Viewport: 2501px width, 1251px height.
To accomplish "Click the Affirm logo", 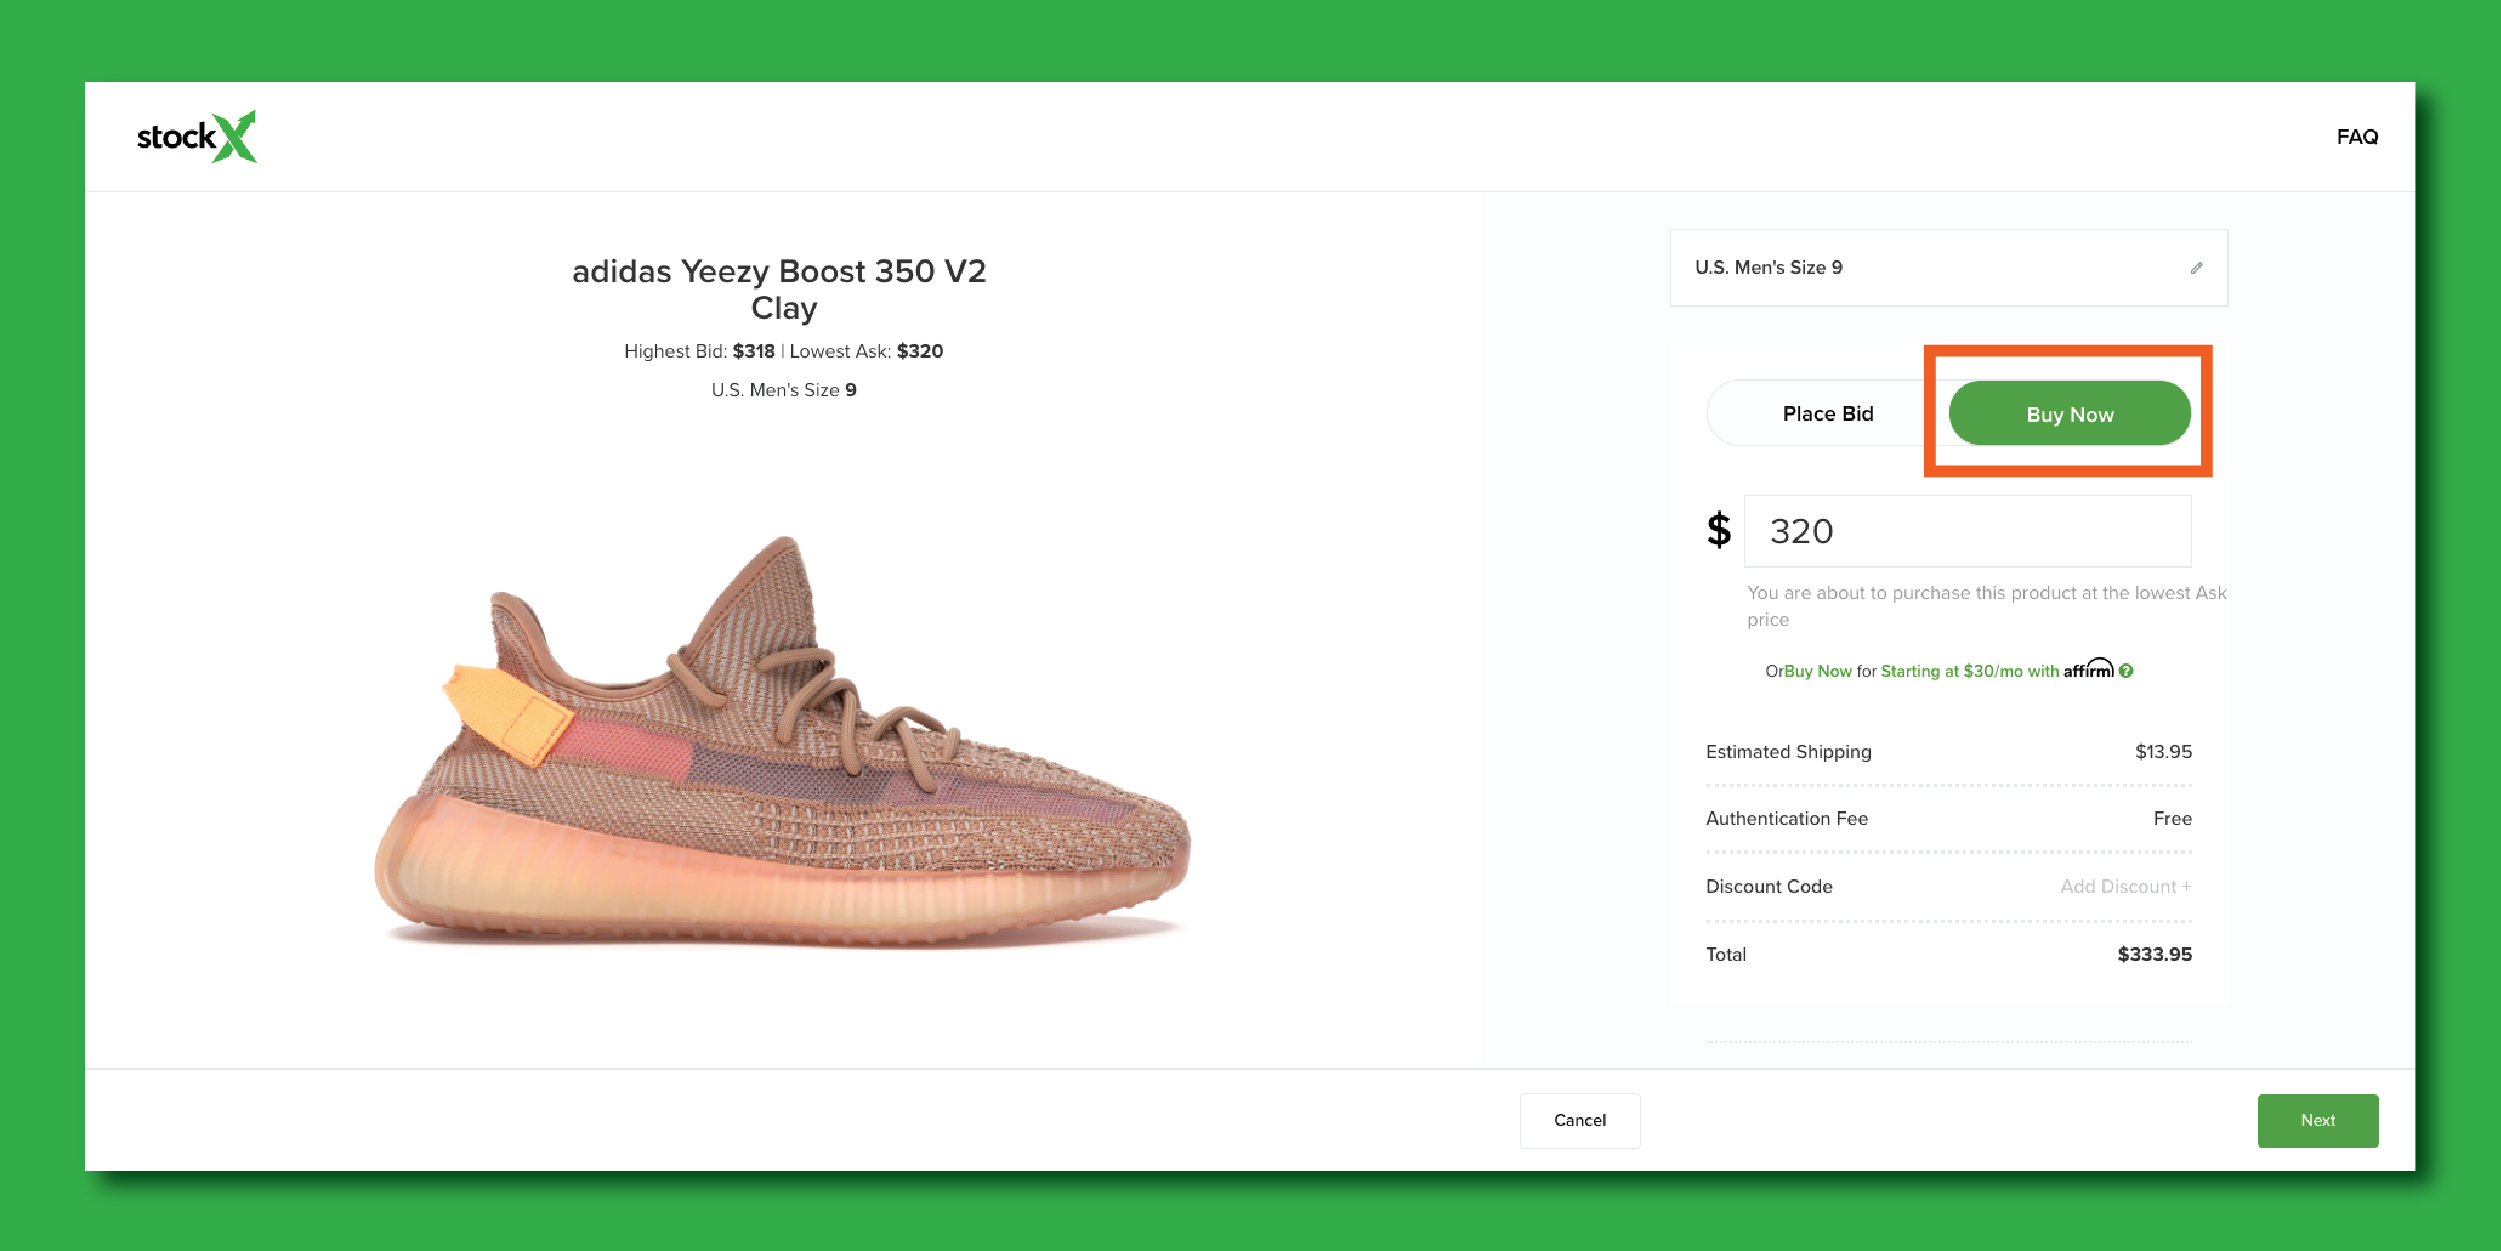I will pyautogui.click(x=2088, y=669).
